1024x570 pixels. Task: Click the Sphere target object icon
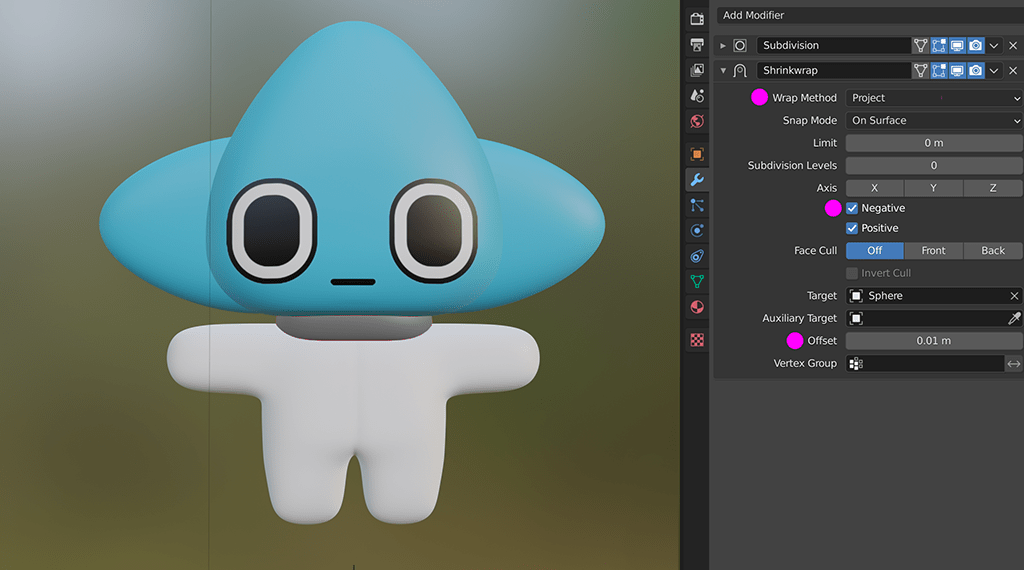pyautogui.click(x=856, y=296)
